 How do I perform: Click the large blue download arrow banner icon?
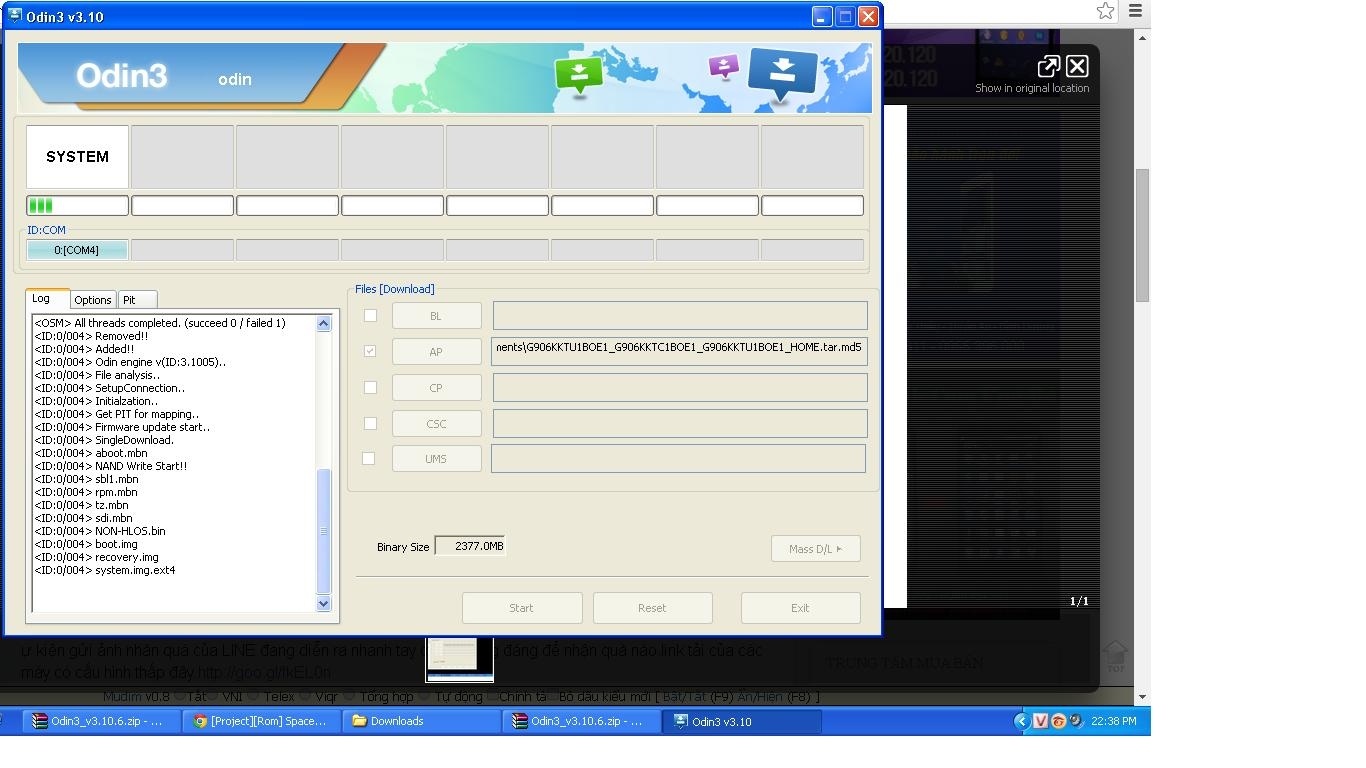click(x=782, y=74)
